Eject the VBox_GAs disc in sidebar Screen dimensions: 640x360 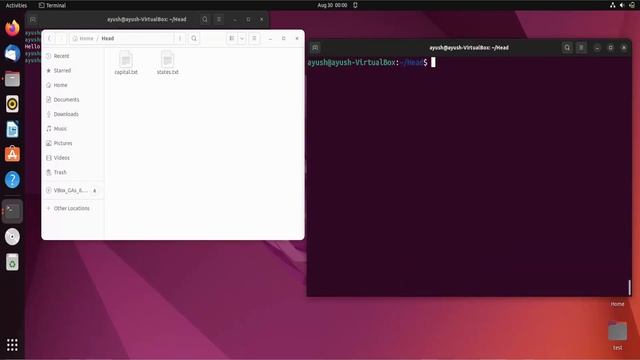(x=95, y=191)
